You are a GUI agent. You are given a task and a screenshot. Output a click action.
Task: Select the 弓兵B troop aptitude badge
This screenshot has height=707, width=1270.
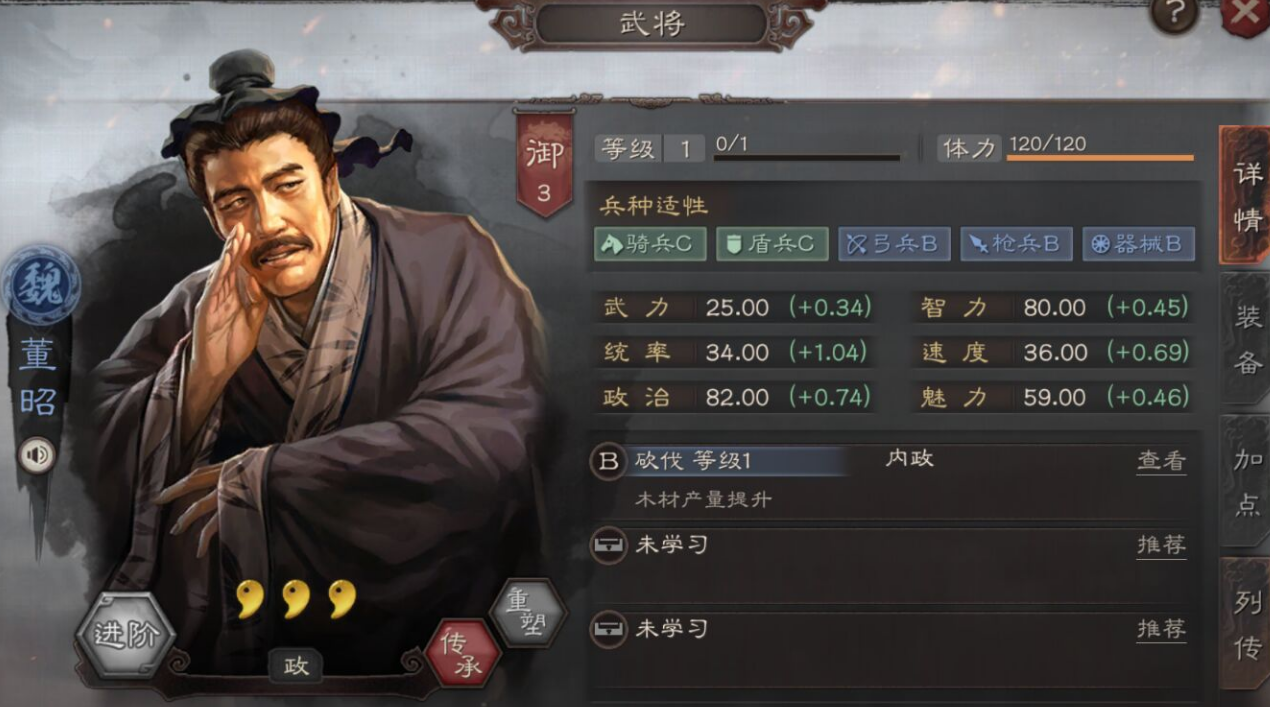pos(894,244)
